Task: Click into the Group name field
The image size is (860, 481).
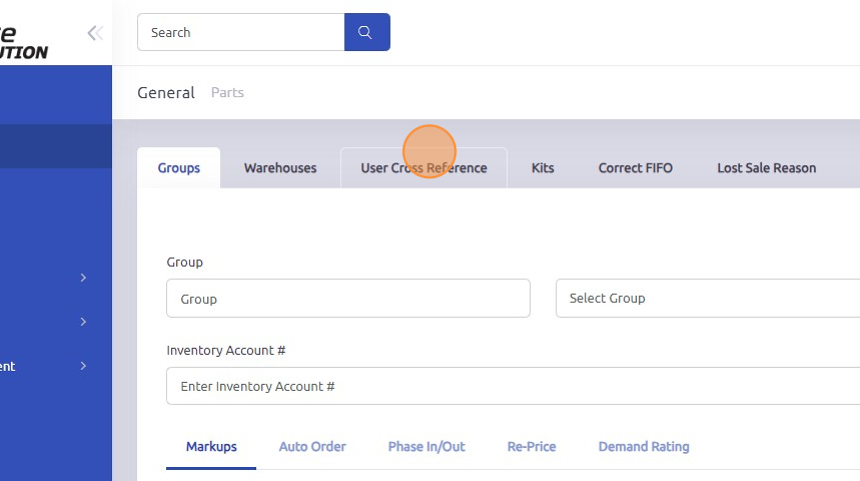Action: (348, 298)
